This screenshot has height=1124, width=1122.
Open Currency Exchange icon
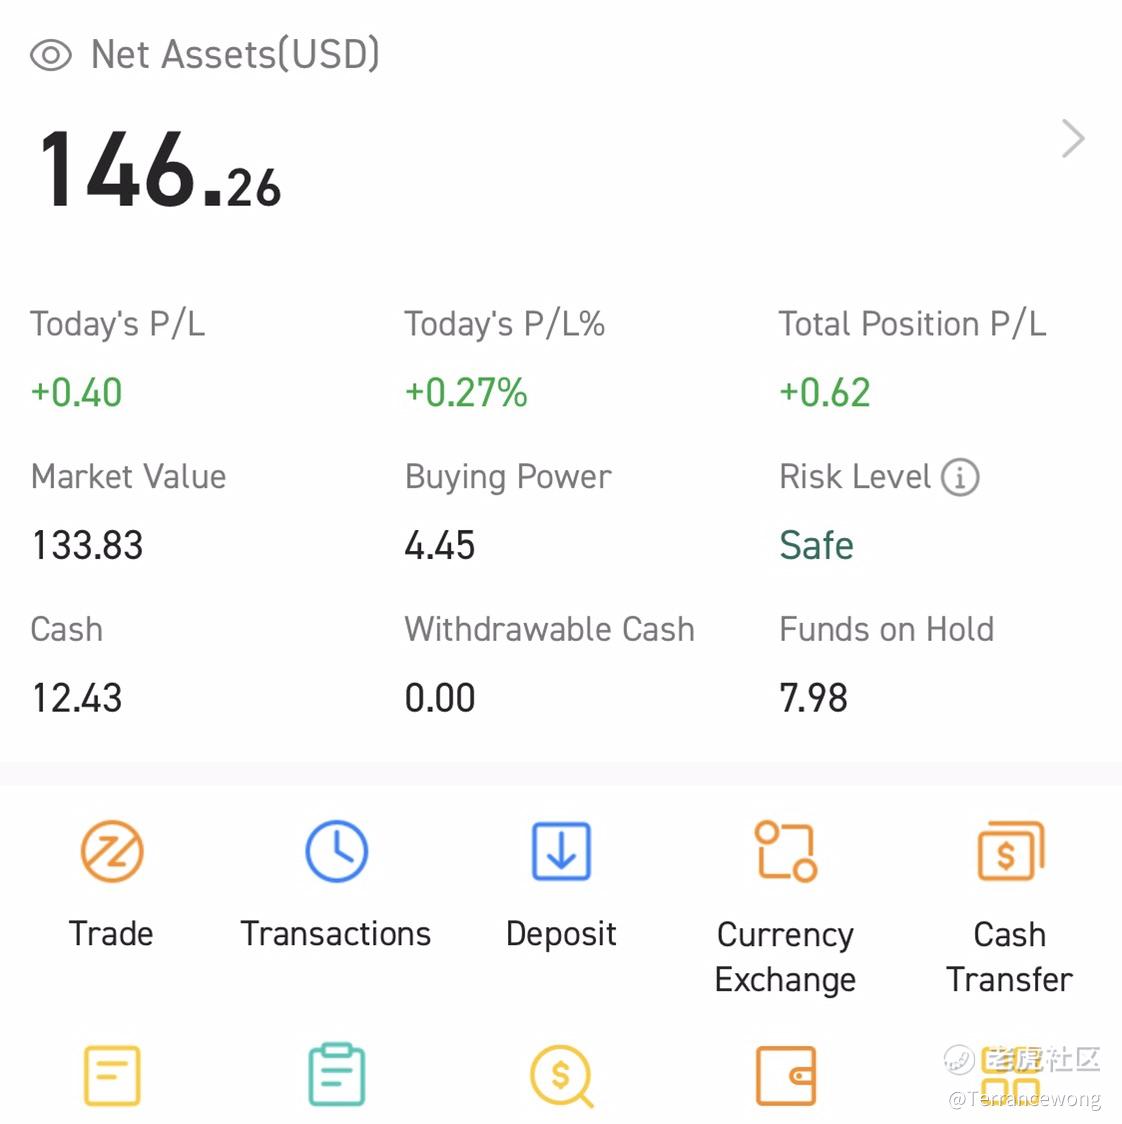[x=785, y=852]
